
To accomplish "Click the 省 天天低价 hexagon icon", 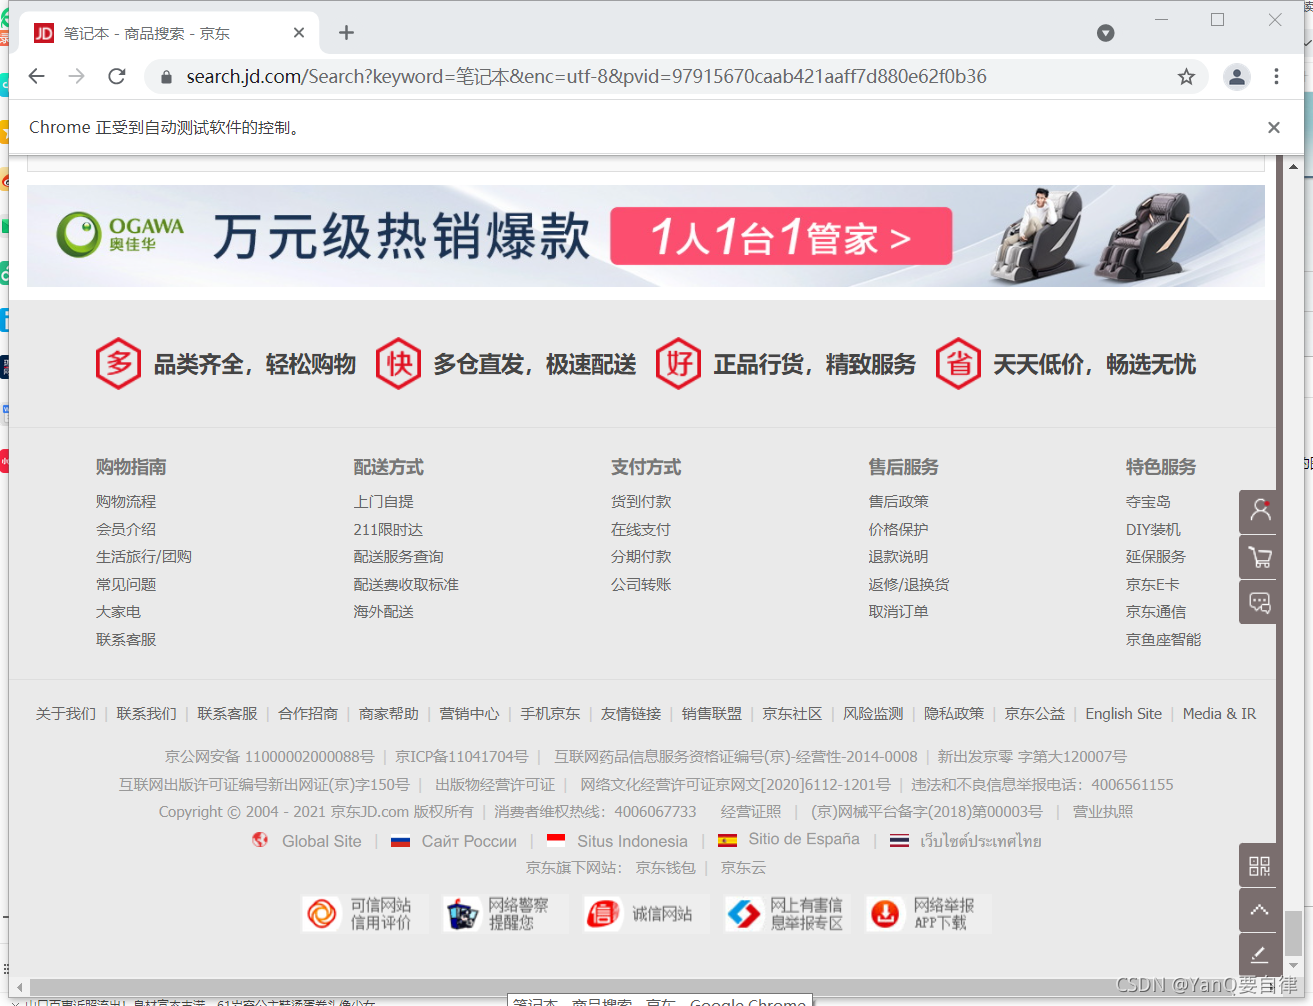I will pos(959,364).
